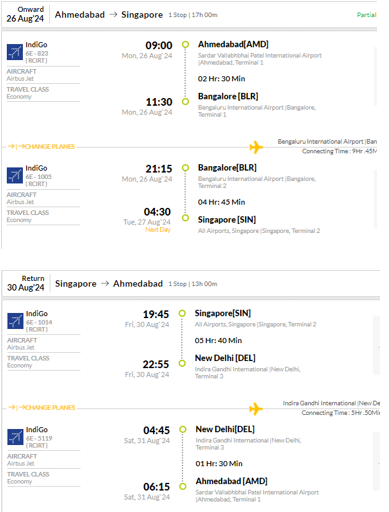Click arrow between Ahmedabad and Singapore in onward header
Screen dimensions: 389x512
(113, 15)
